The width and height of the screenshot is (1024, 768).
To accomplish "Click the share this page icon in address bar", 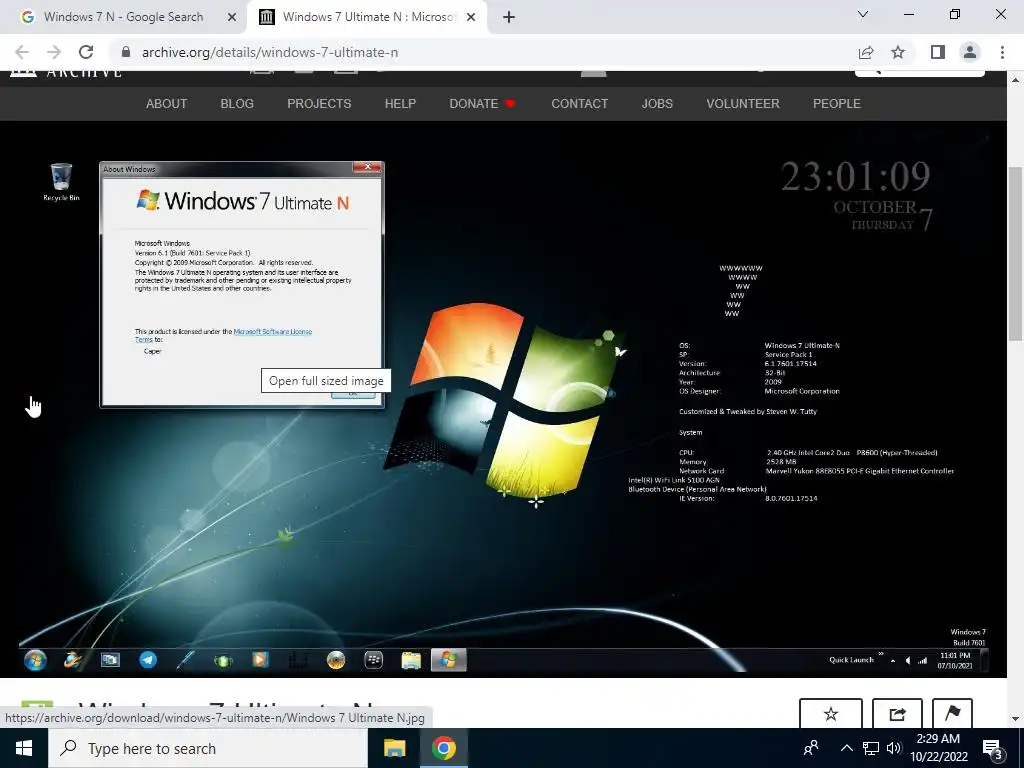I will [x=866, y=52].
